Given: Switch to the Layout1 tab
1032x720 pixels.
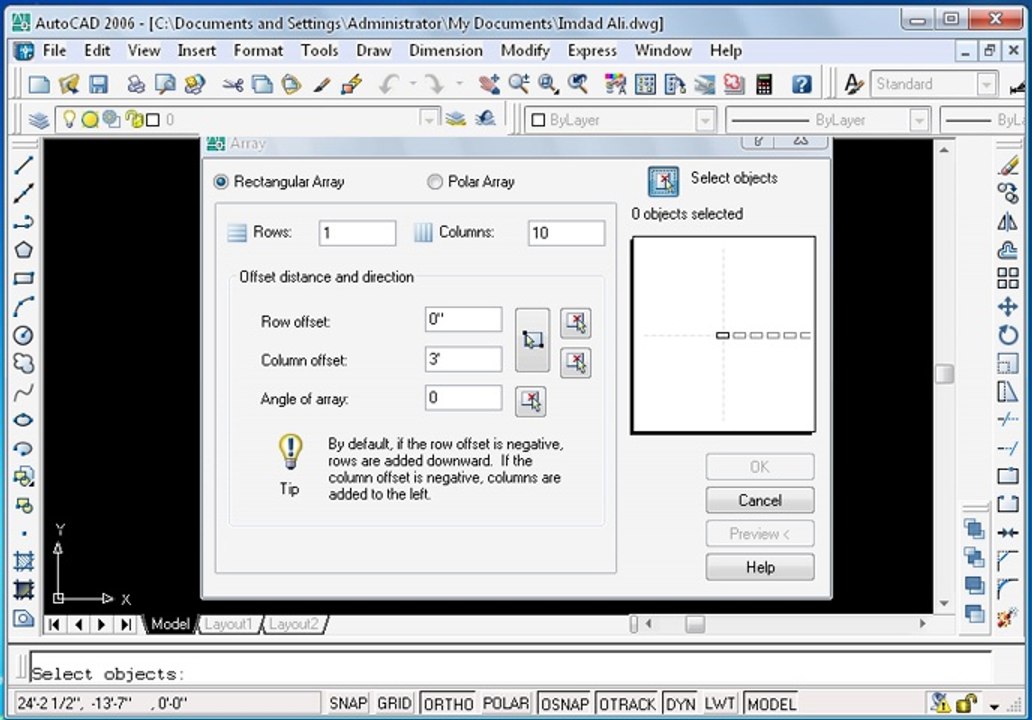Looking at the screenshot, I should 228,624.
